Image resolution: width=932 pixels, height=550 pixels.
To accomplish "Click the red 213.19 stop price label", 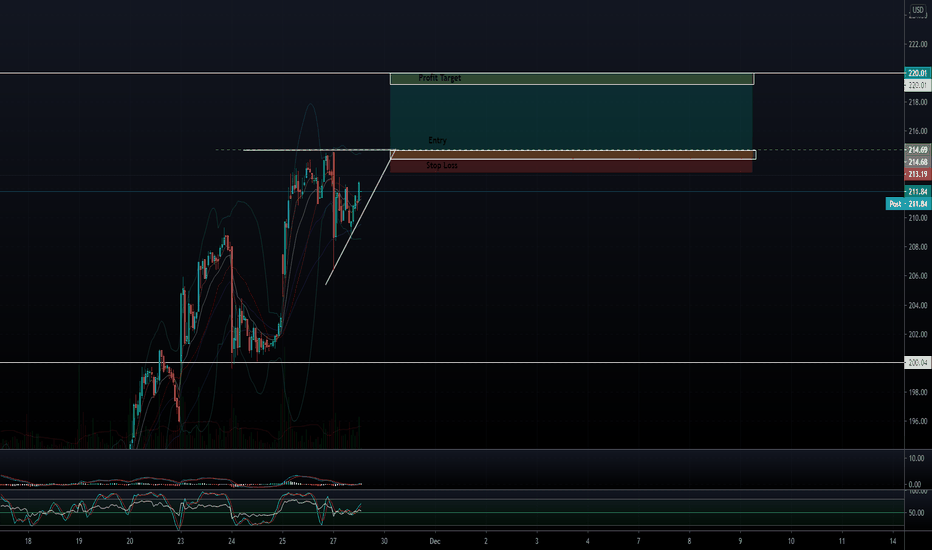I will pyautogui.click(x=918, y=174).
